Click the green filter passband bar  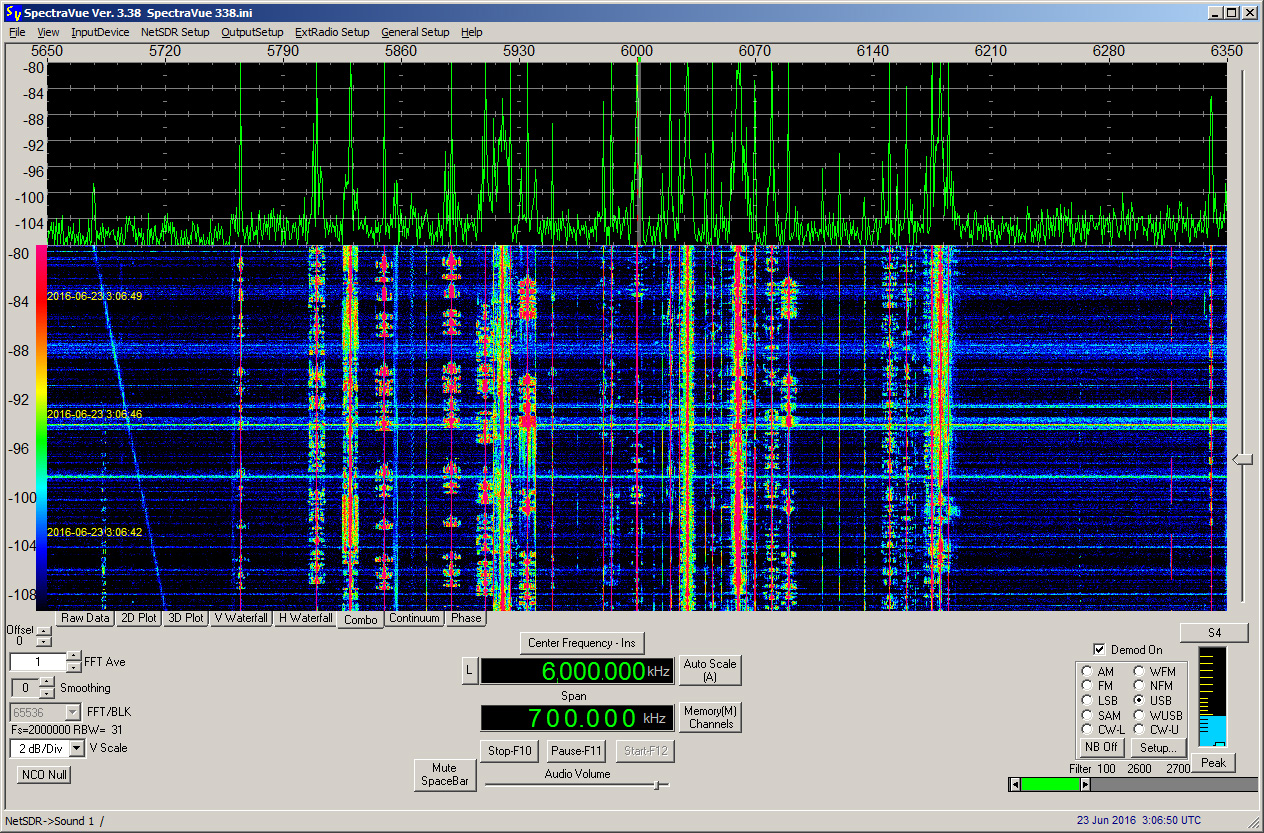pyautogui.click(x=1050, y=785)
